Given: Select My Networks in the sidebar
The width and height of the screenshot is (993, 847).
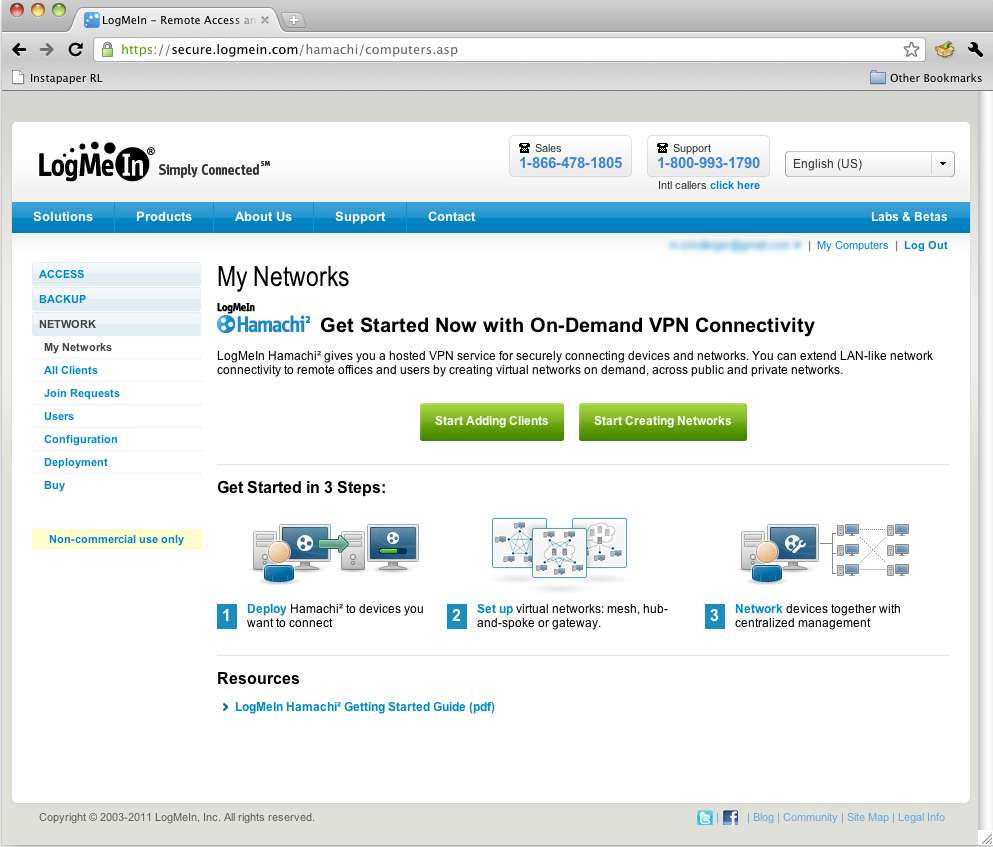Looking at the screenshot, I should pos(78,347).
